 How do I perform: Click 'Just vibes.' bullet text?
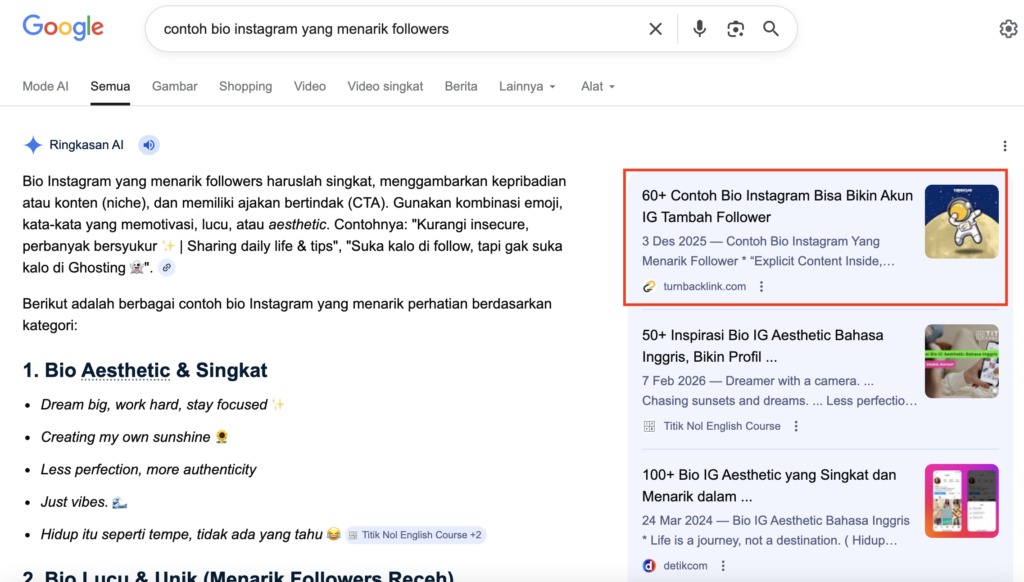pos(74,502)
